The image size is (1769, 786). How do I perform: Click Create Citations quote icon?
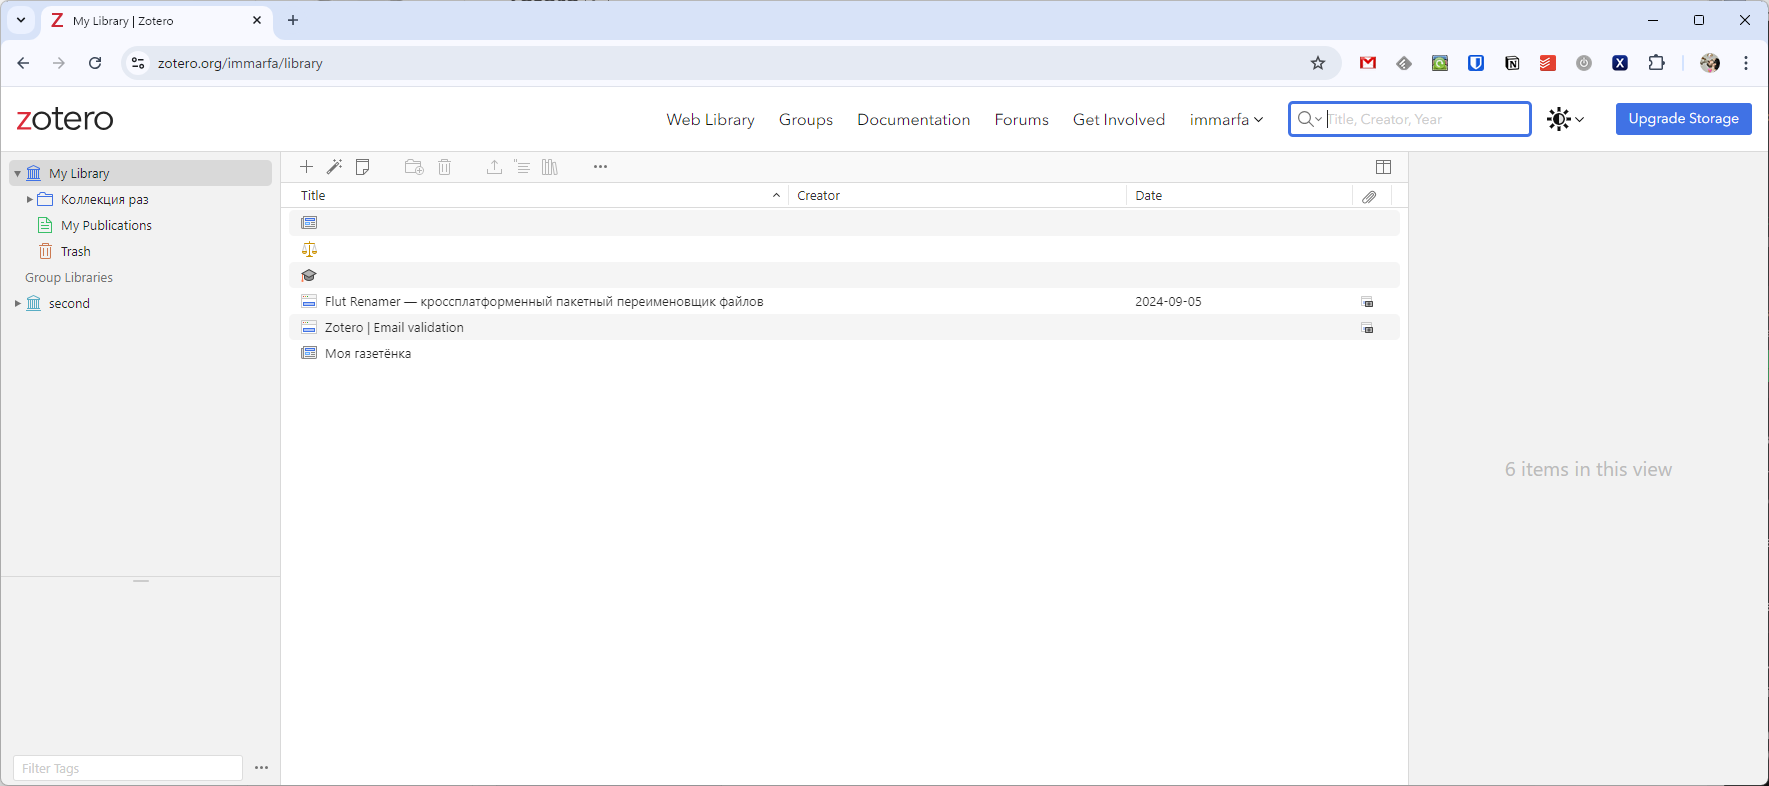tap(522, 167)
